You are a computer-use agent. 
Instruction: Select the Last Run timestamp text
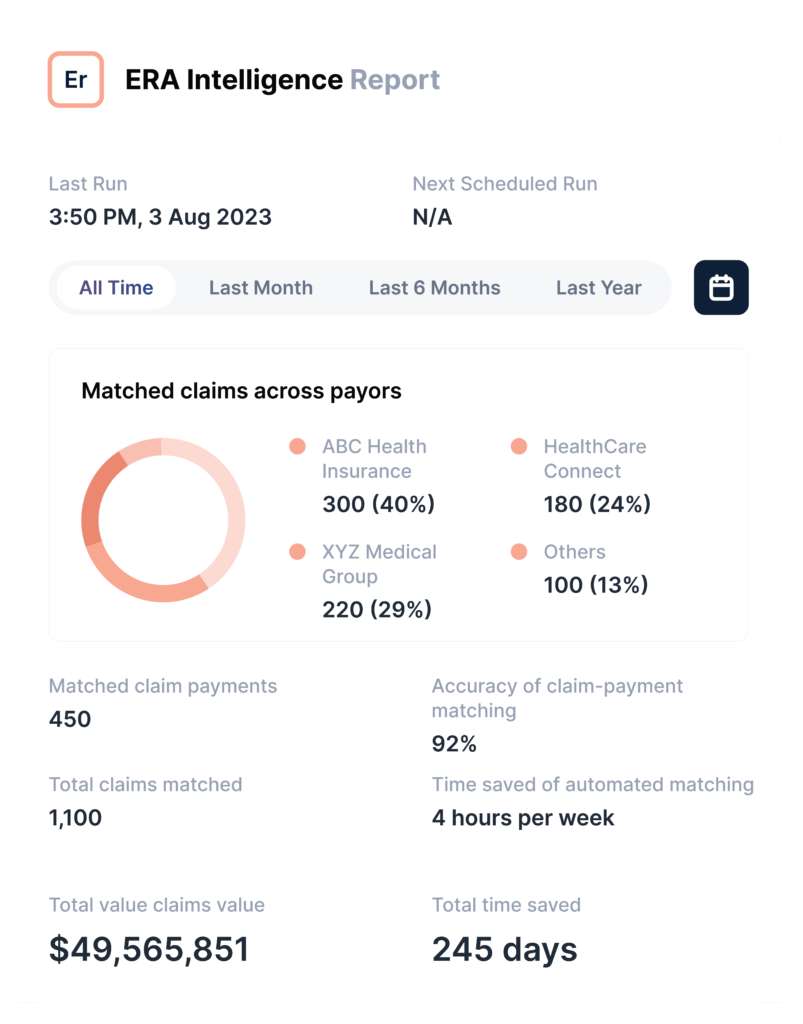click(x=160, y=217)
